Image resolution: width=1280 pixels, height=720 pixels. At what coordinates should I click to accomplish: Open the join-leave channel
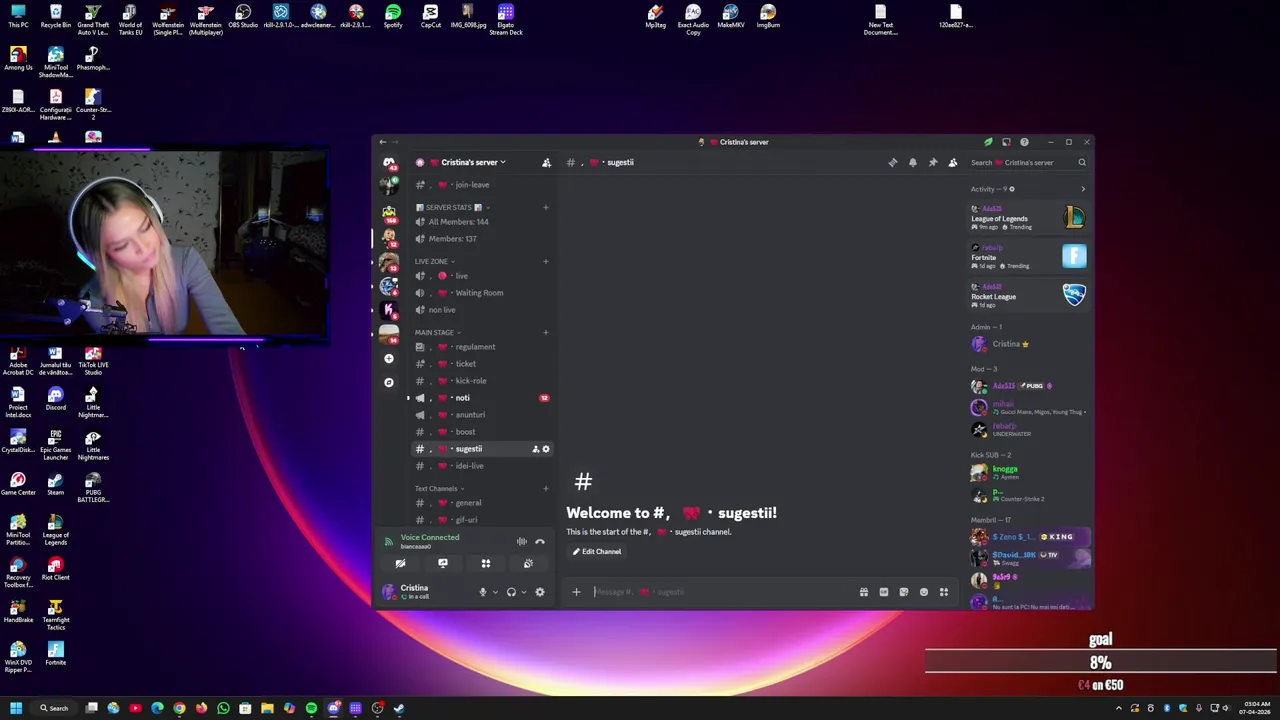point(482,185)
